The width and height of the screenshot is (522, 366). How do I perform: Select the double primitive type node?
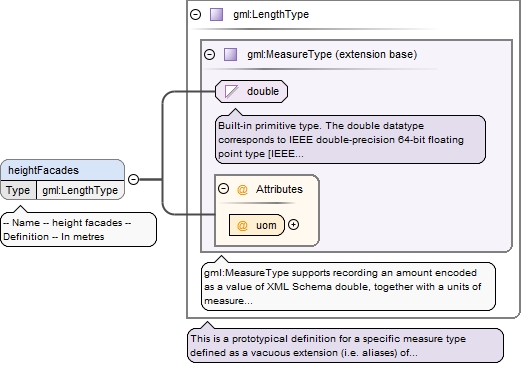click(x=251, y=91)
